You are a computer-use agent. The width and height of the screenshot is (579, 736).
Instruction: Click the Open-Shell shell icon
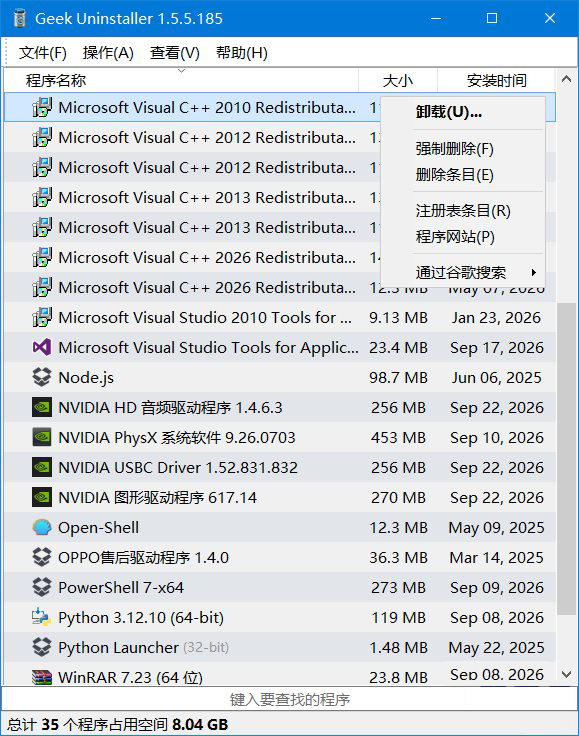point(42,528)
